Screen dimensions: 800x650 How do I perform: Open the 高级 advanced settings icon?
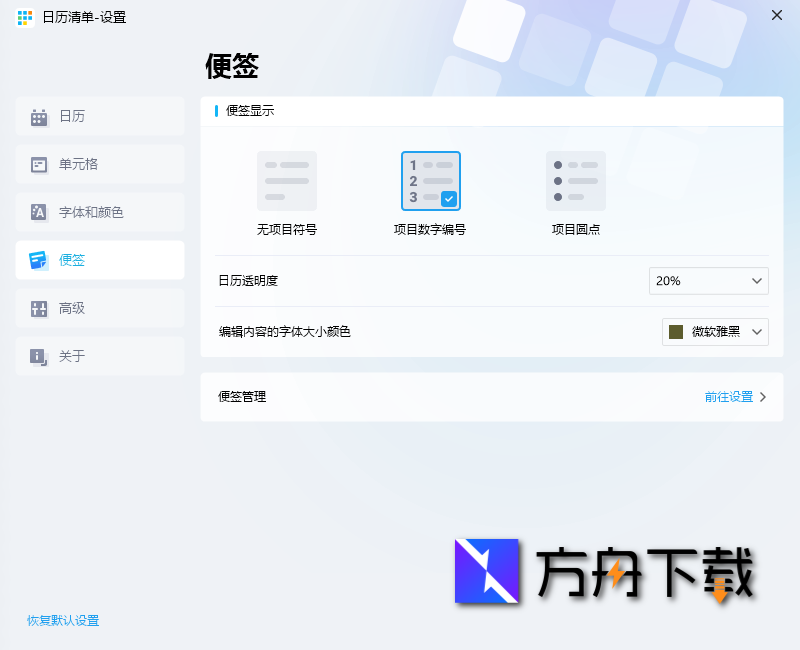[38, 308]
